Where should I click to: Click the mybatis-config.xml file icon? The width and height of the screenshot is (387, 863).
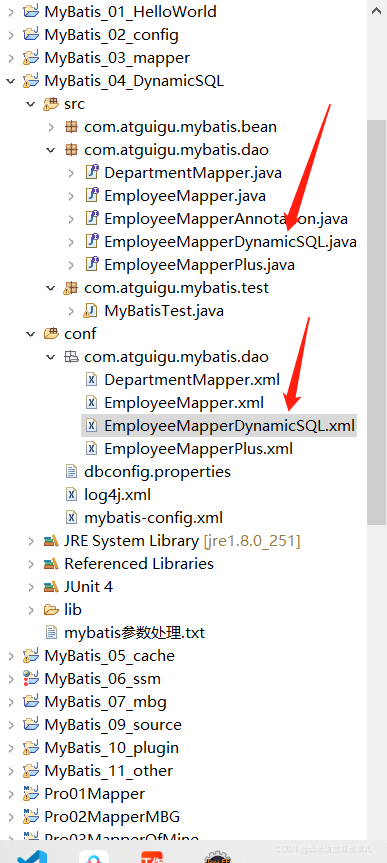click(72, 518)
